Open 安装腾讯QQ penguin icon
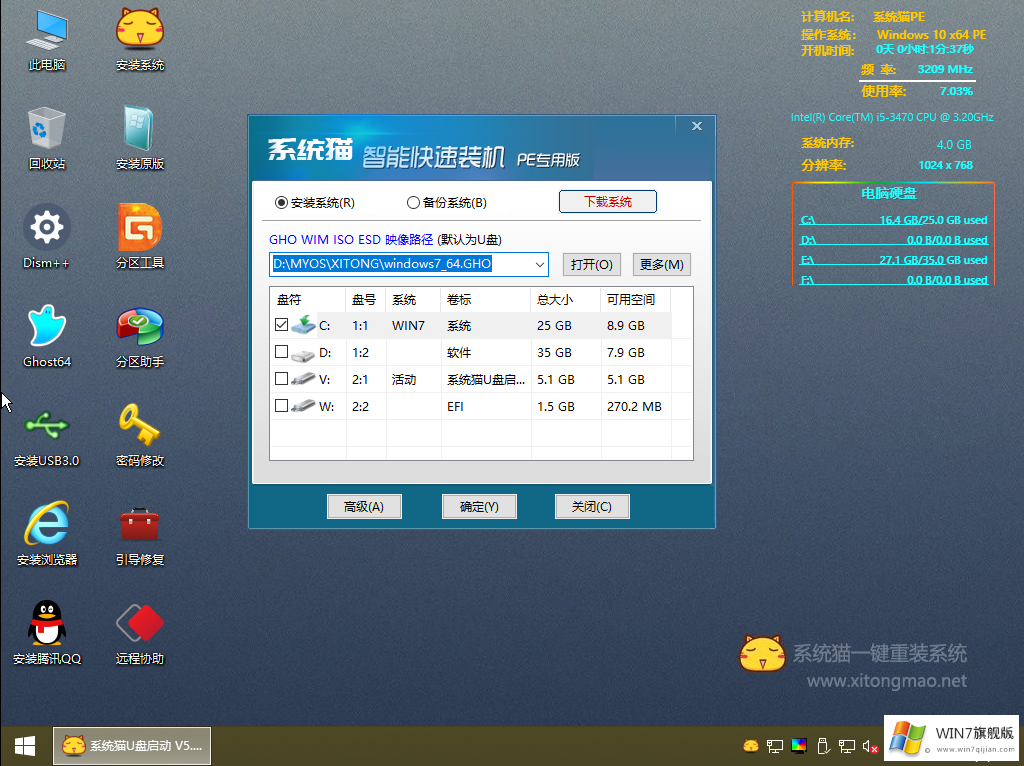 [46, 633]
